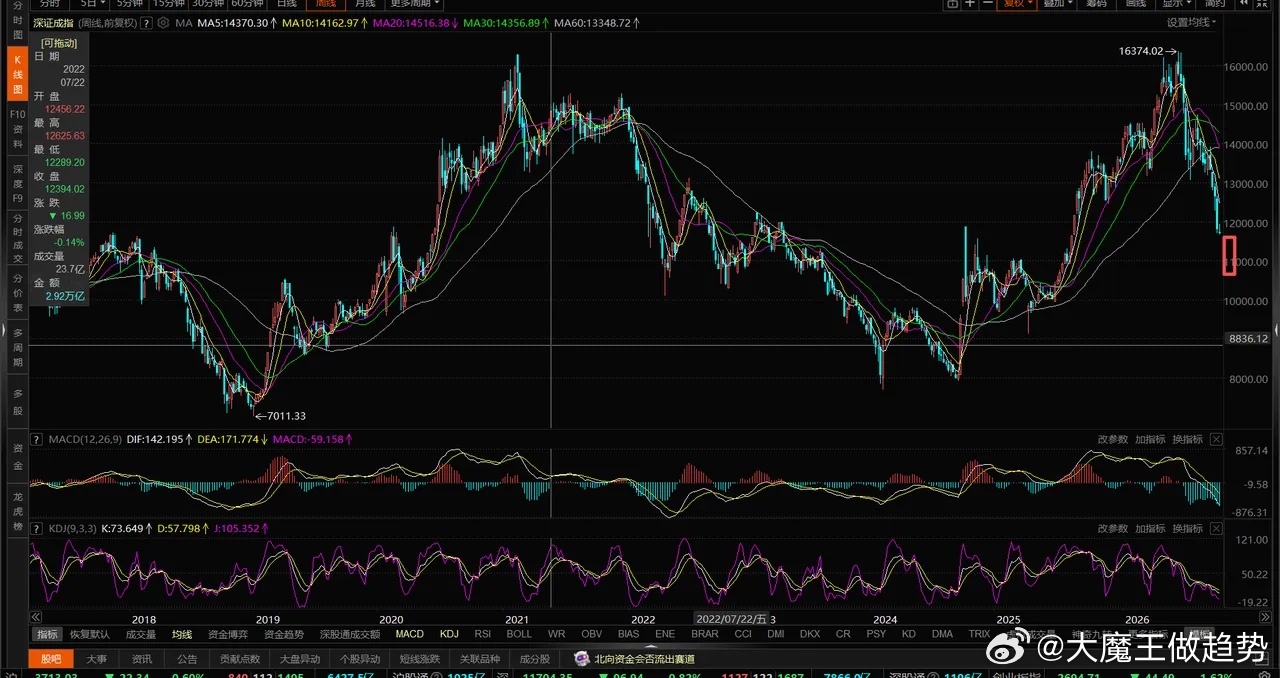Close the KDJ indicator panel
Screen dimensions: 1280x678
[x=1216, y=528]
